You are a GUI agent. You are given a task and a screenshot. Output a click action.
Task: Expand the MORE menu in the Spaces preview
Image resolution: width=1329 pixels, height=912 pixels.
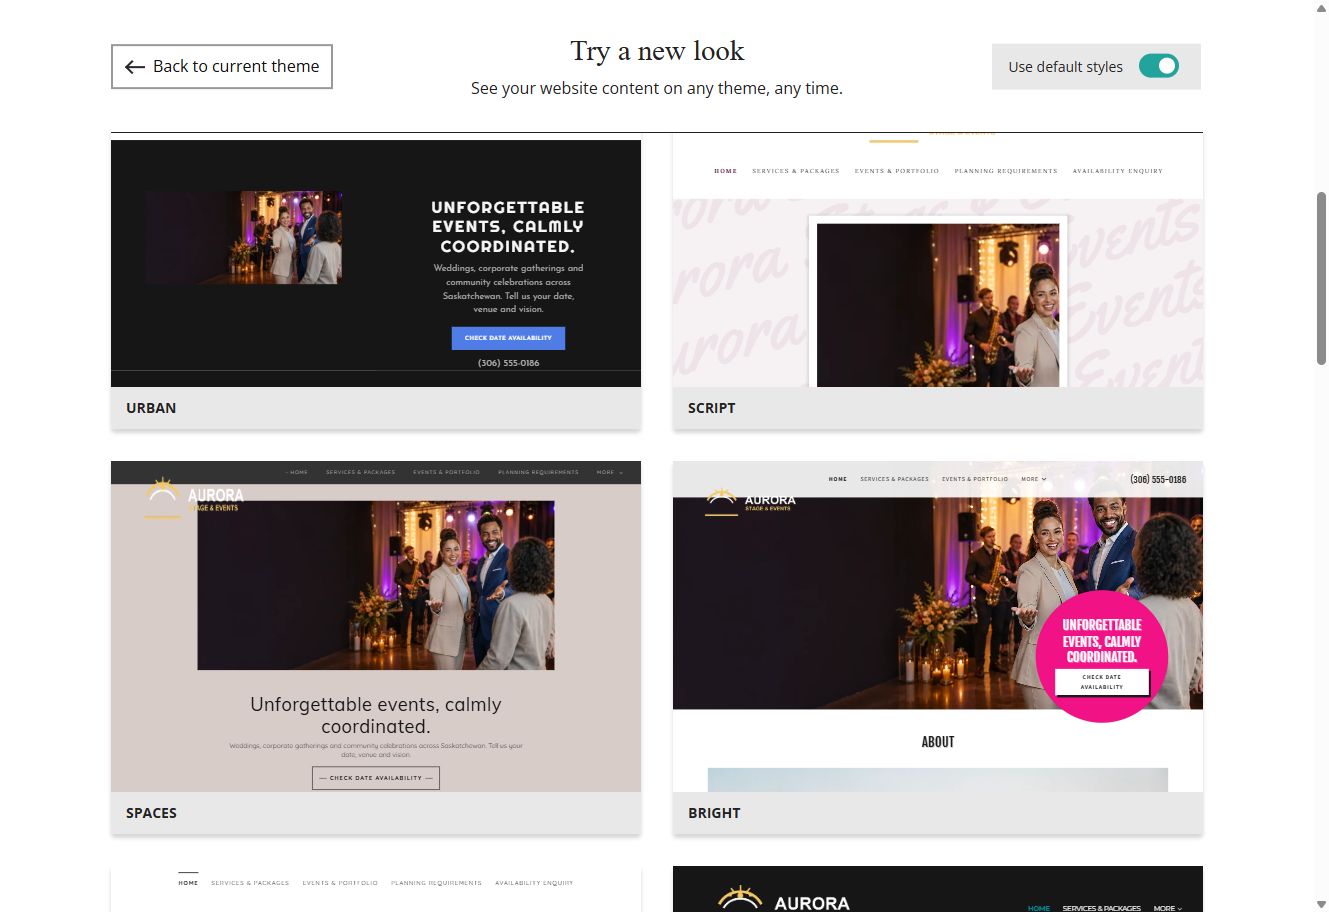click(609, 472)
